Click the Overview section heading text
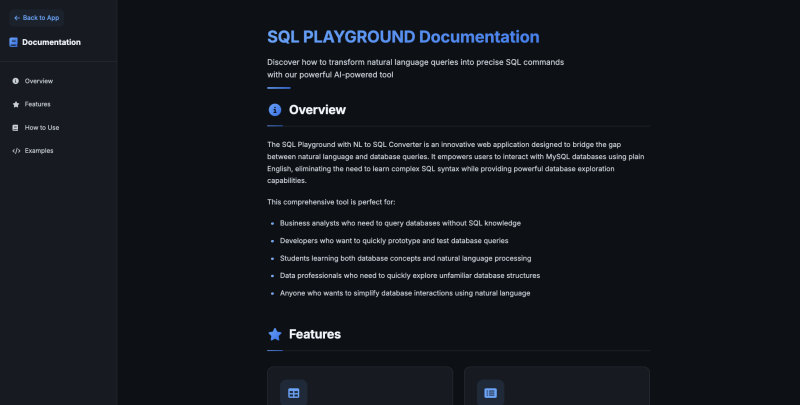 click(x=317, y=110)
